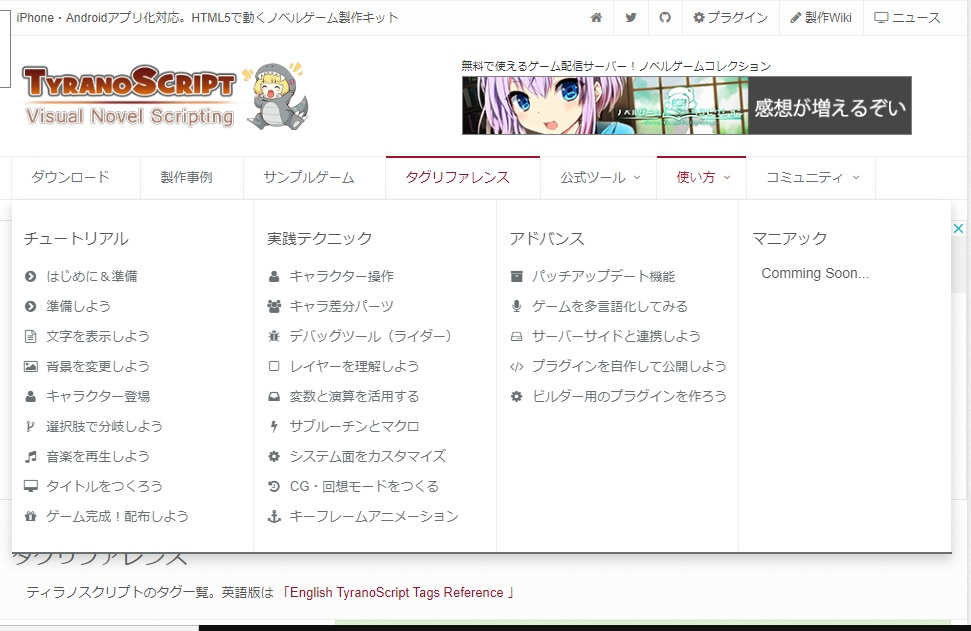
Task: Open the デバッグツール（ライダー） page
Action: pos(371,336)
